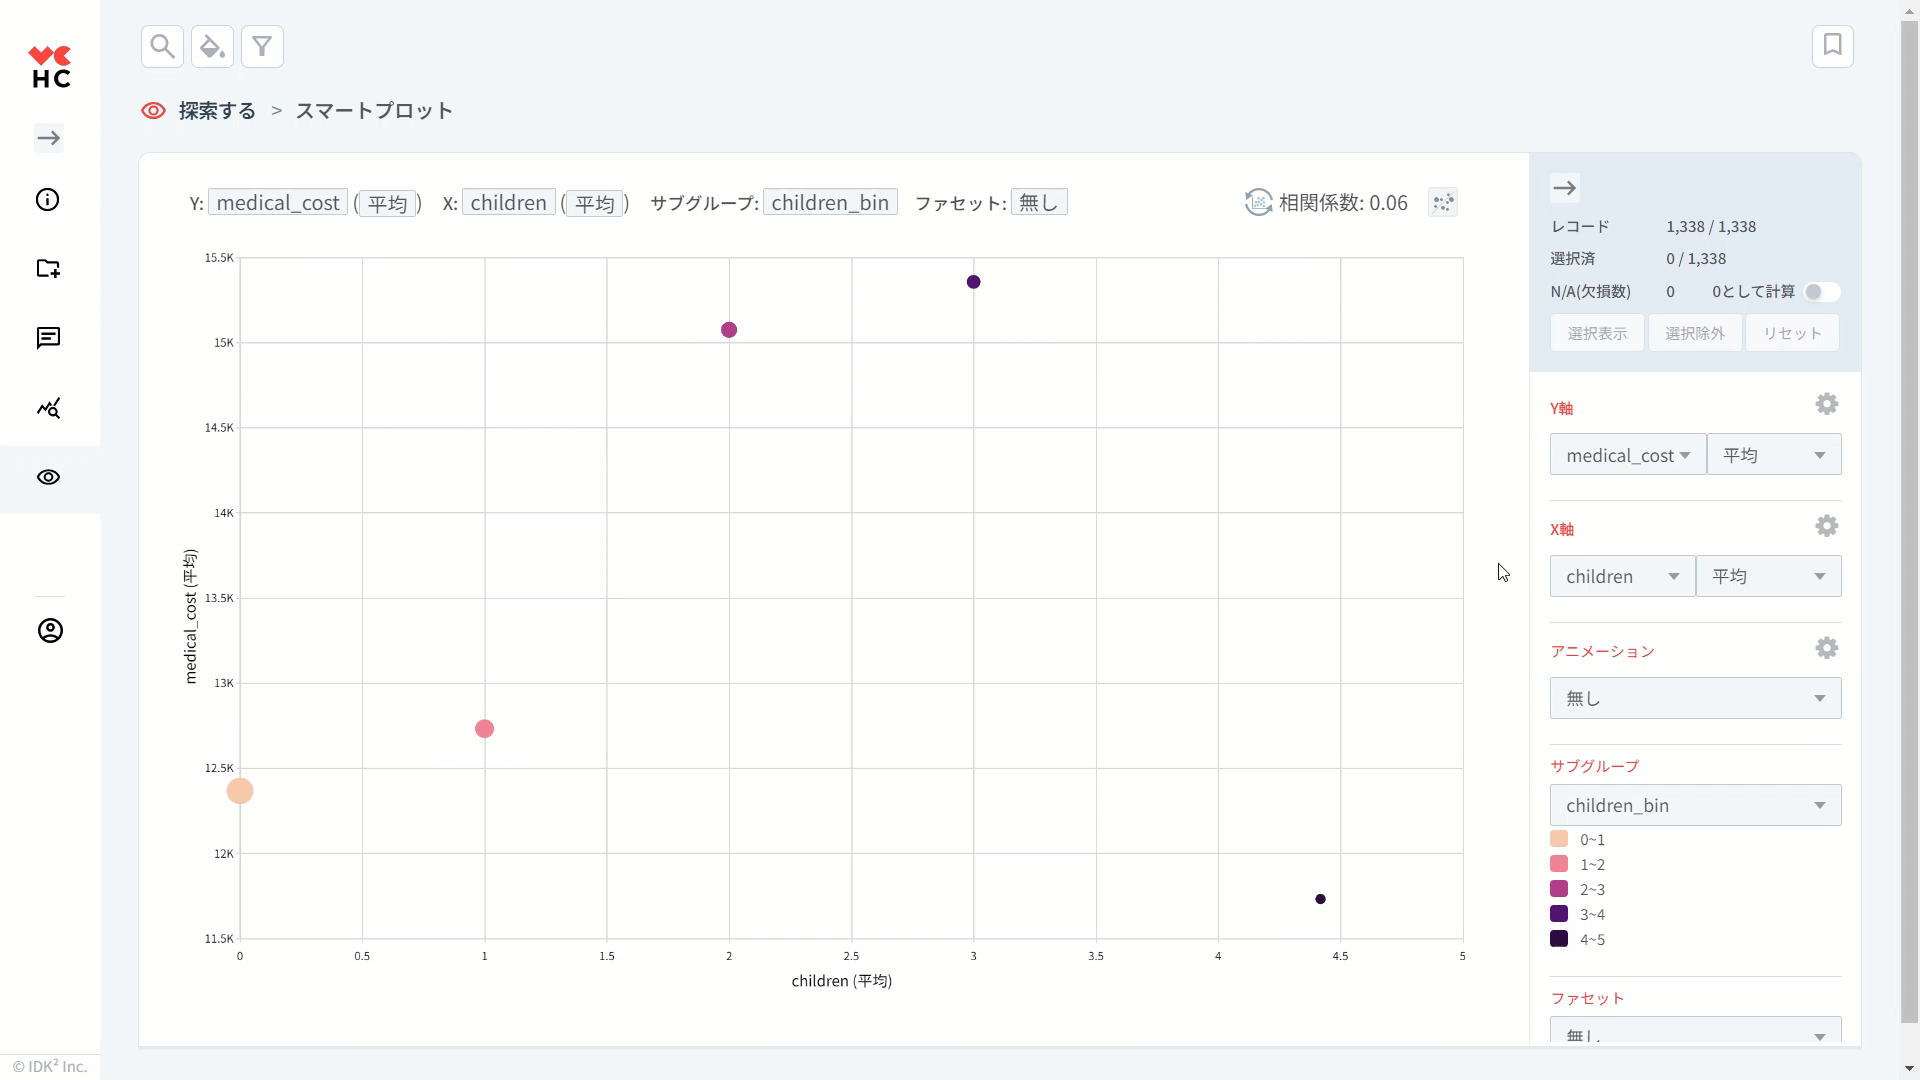Click the bookmark icon
Screen dimensions: 1920x1080
coord(1832,46)
